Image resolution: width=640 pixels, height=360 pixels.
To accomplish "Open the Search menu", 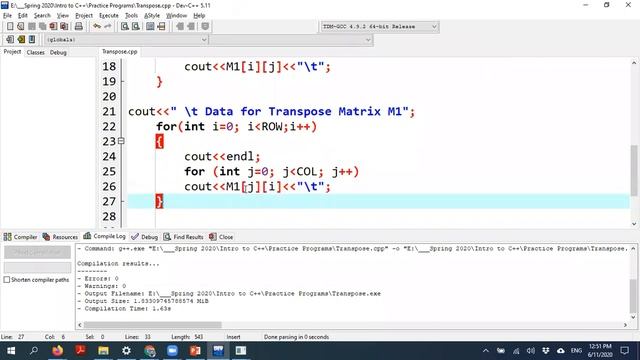I will point(42,16).
